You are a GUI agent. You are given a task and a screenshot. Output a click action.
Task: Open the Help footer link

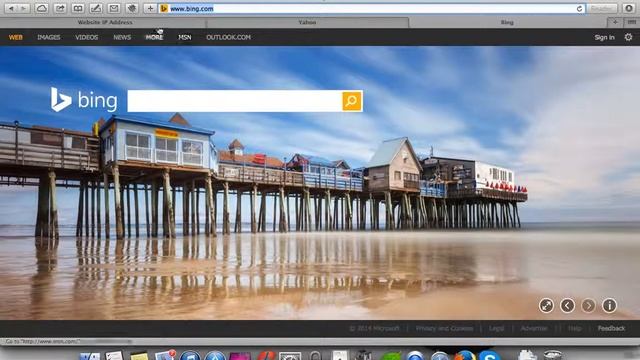(574, 328)
